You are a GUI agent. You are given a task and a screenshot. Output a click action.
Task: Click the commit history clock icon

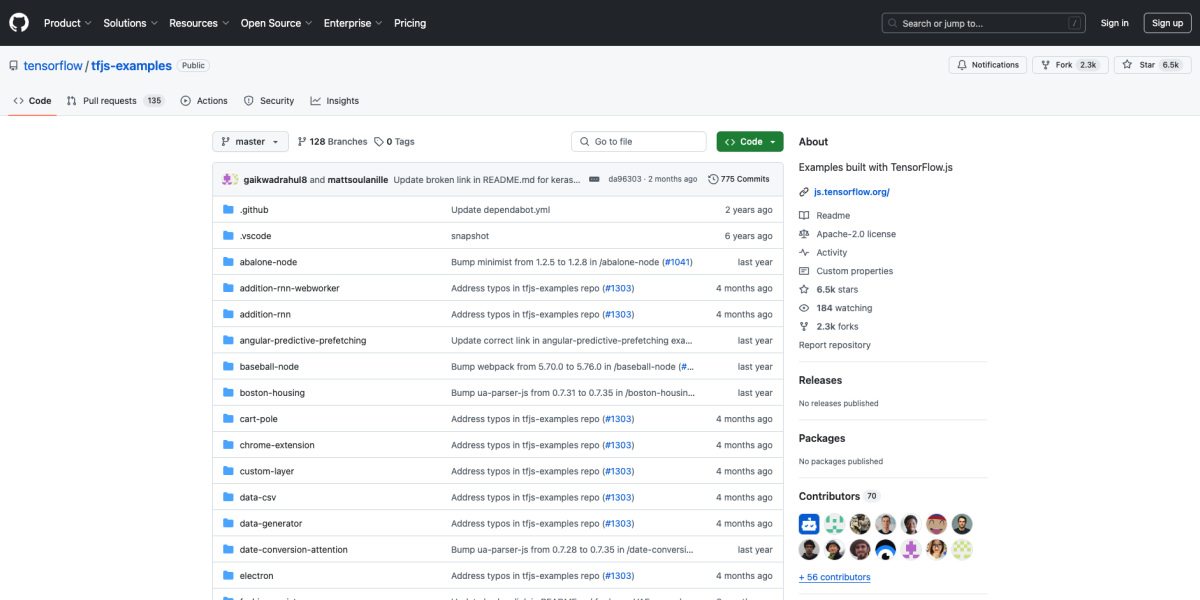click(x=713, y=179)
